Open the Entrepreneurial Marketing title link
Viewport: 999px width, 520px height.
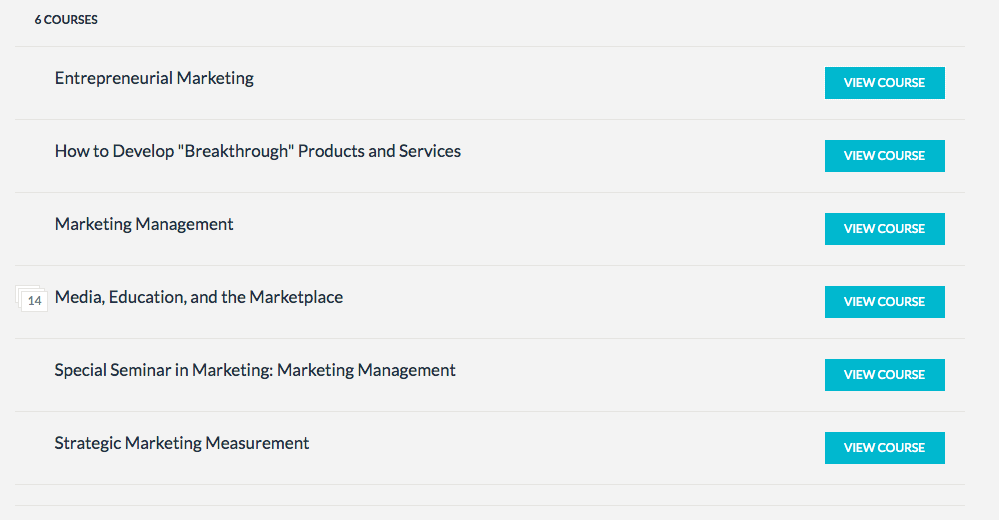(154, 78)
